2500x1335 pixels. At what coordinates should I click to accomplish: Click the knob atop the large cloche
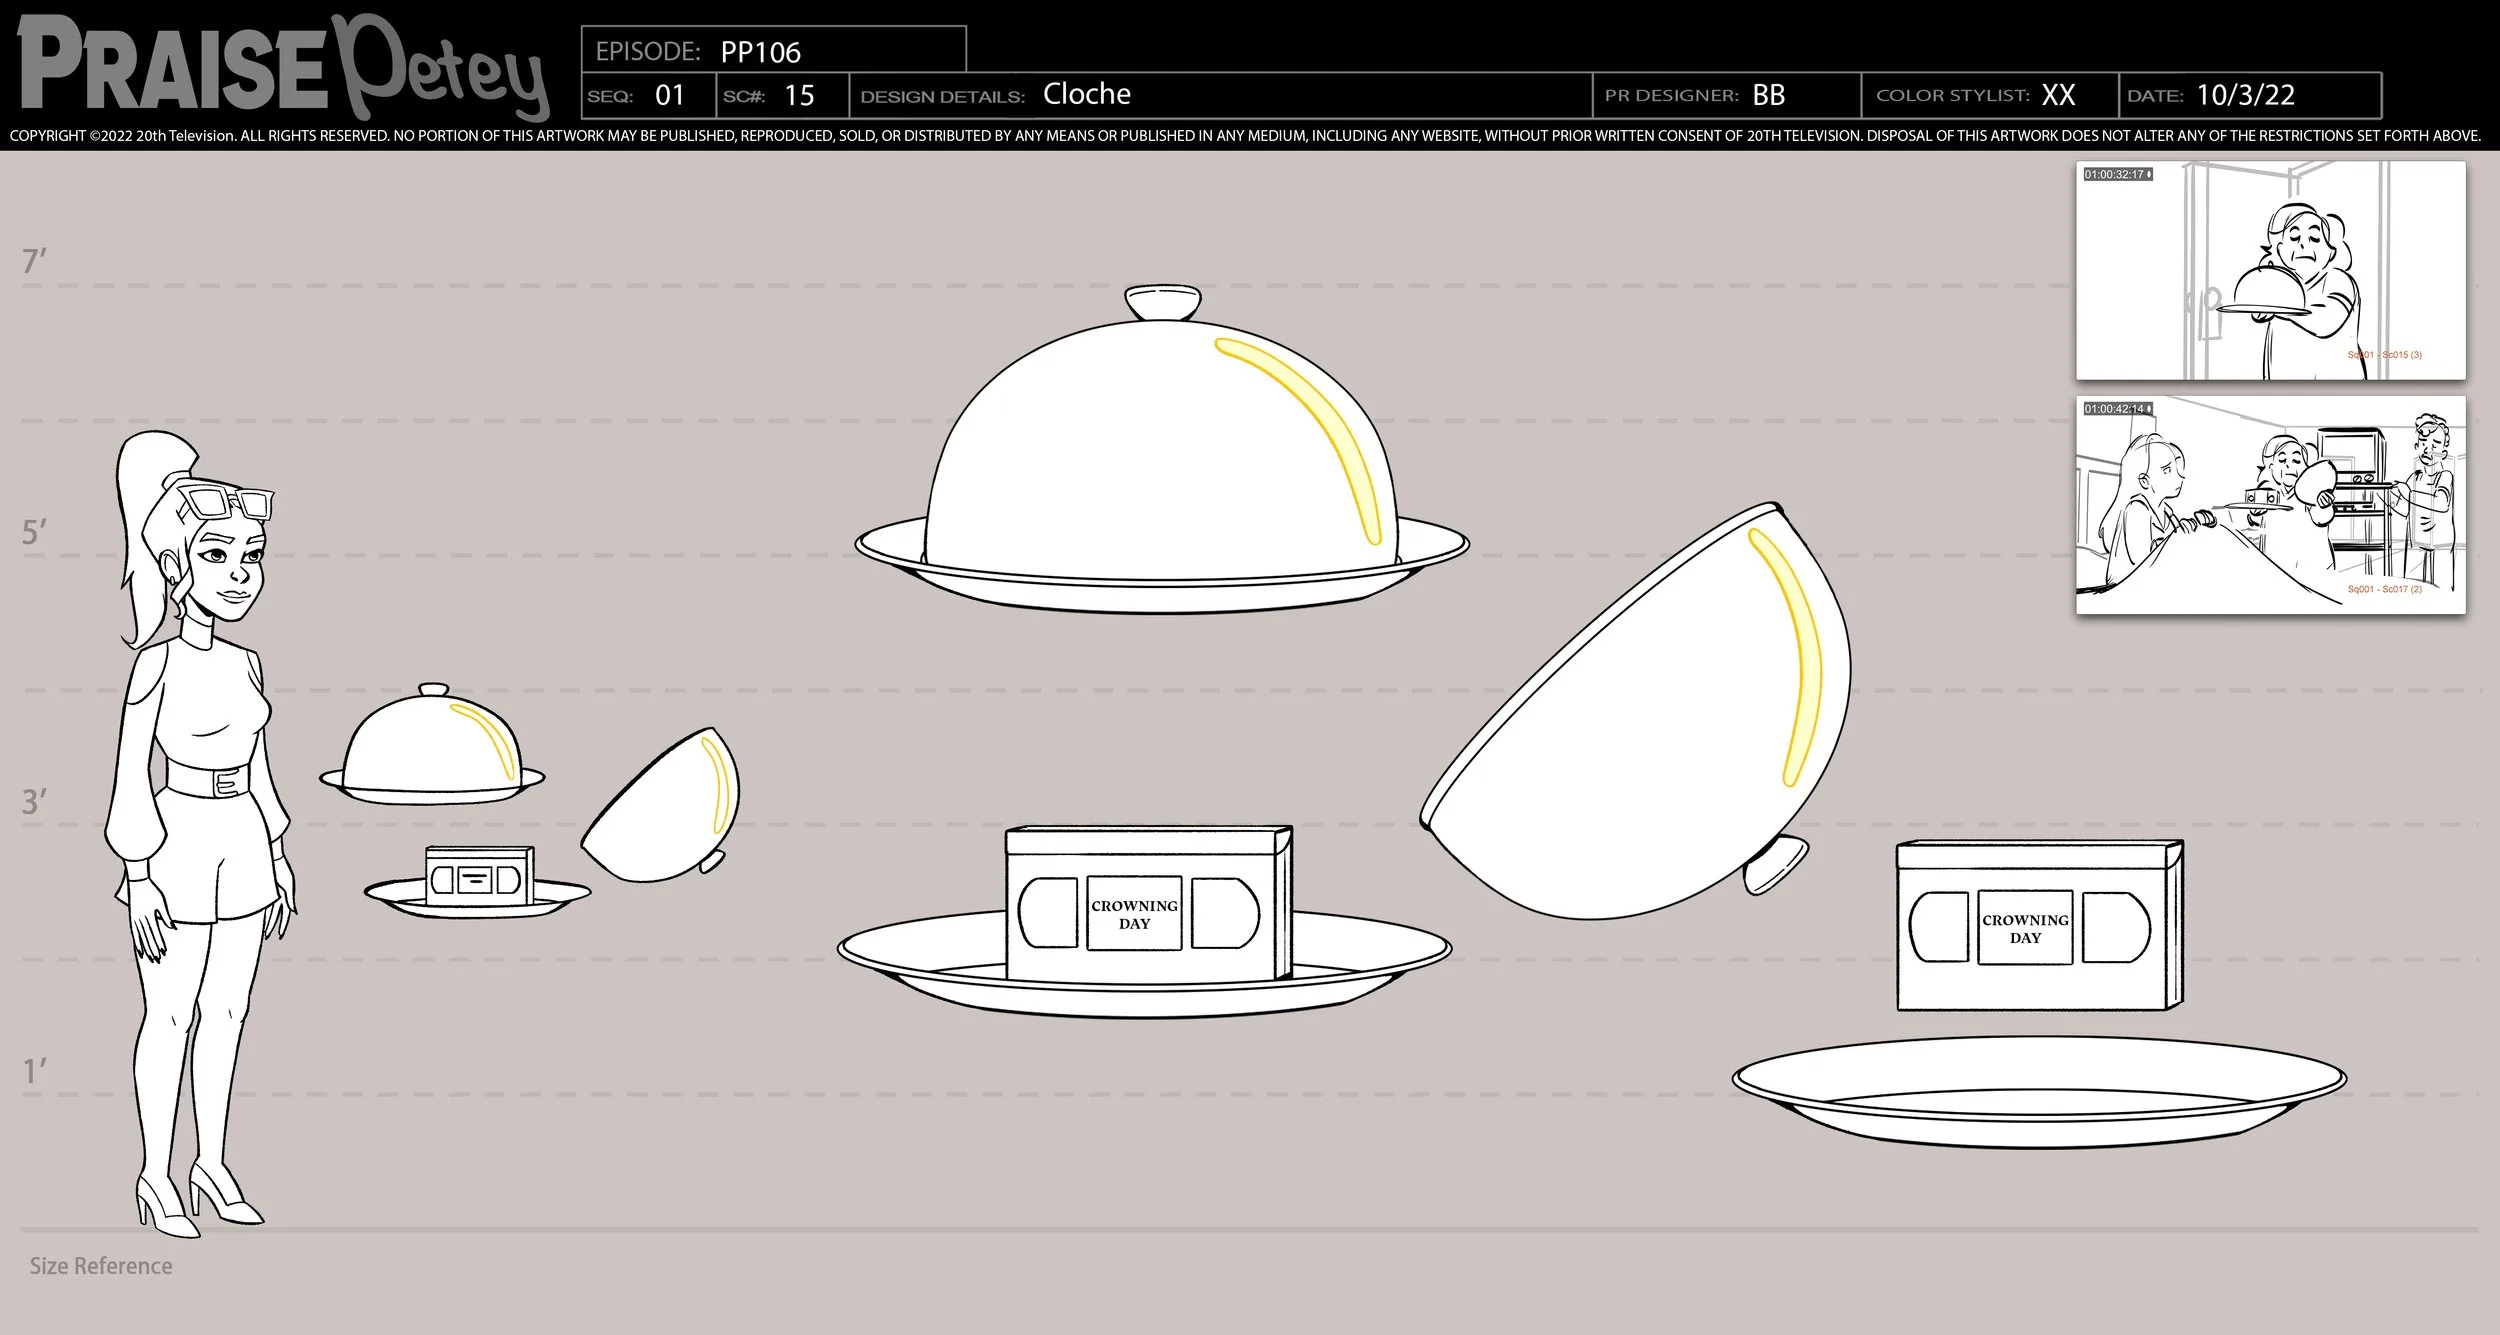tap(1162, 303)
